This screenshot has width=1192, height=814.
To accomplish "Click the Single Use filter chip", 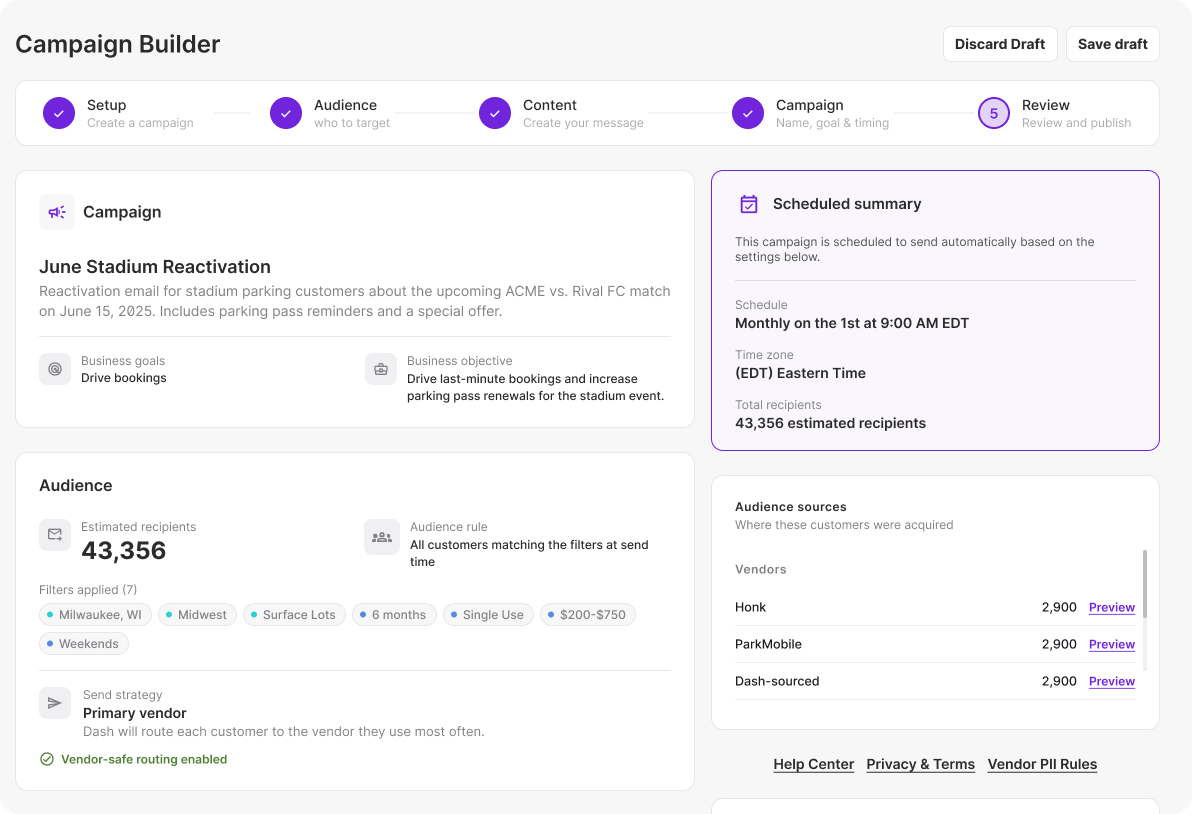I will click(x=488, y=614).
